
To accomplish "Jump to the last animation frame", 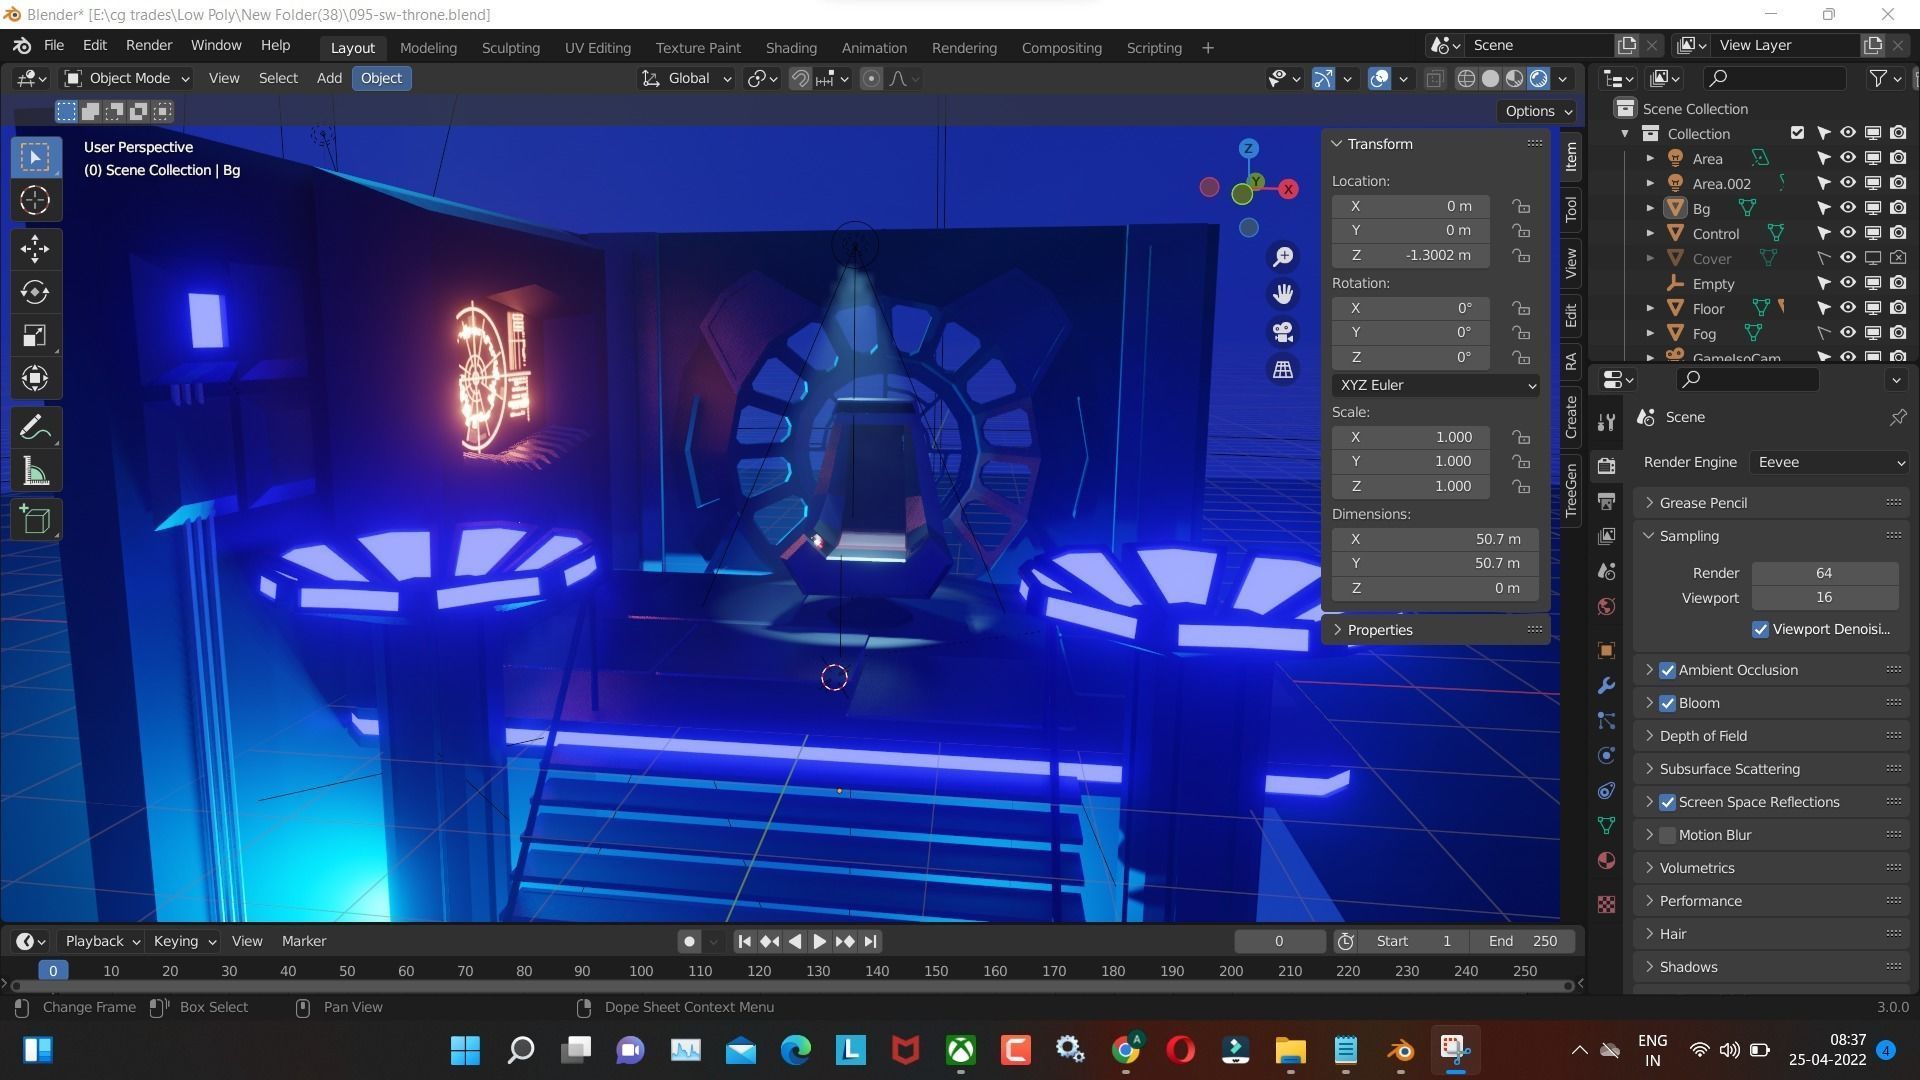I will (x=869, y=941).
